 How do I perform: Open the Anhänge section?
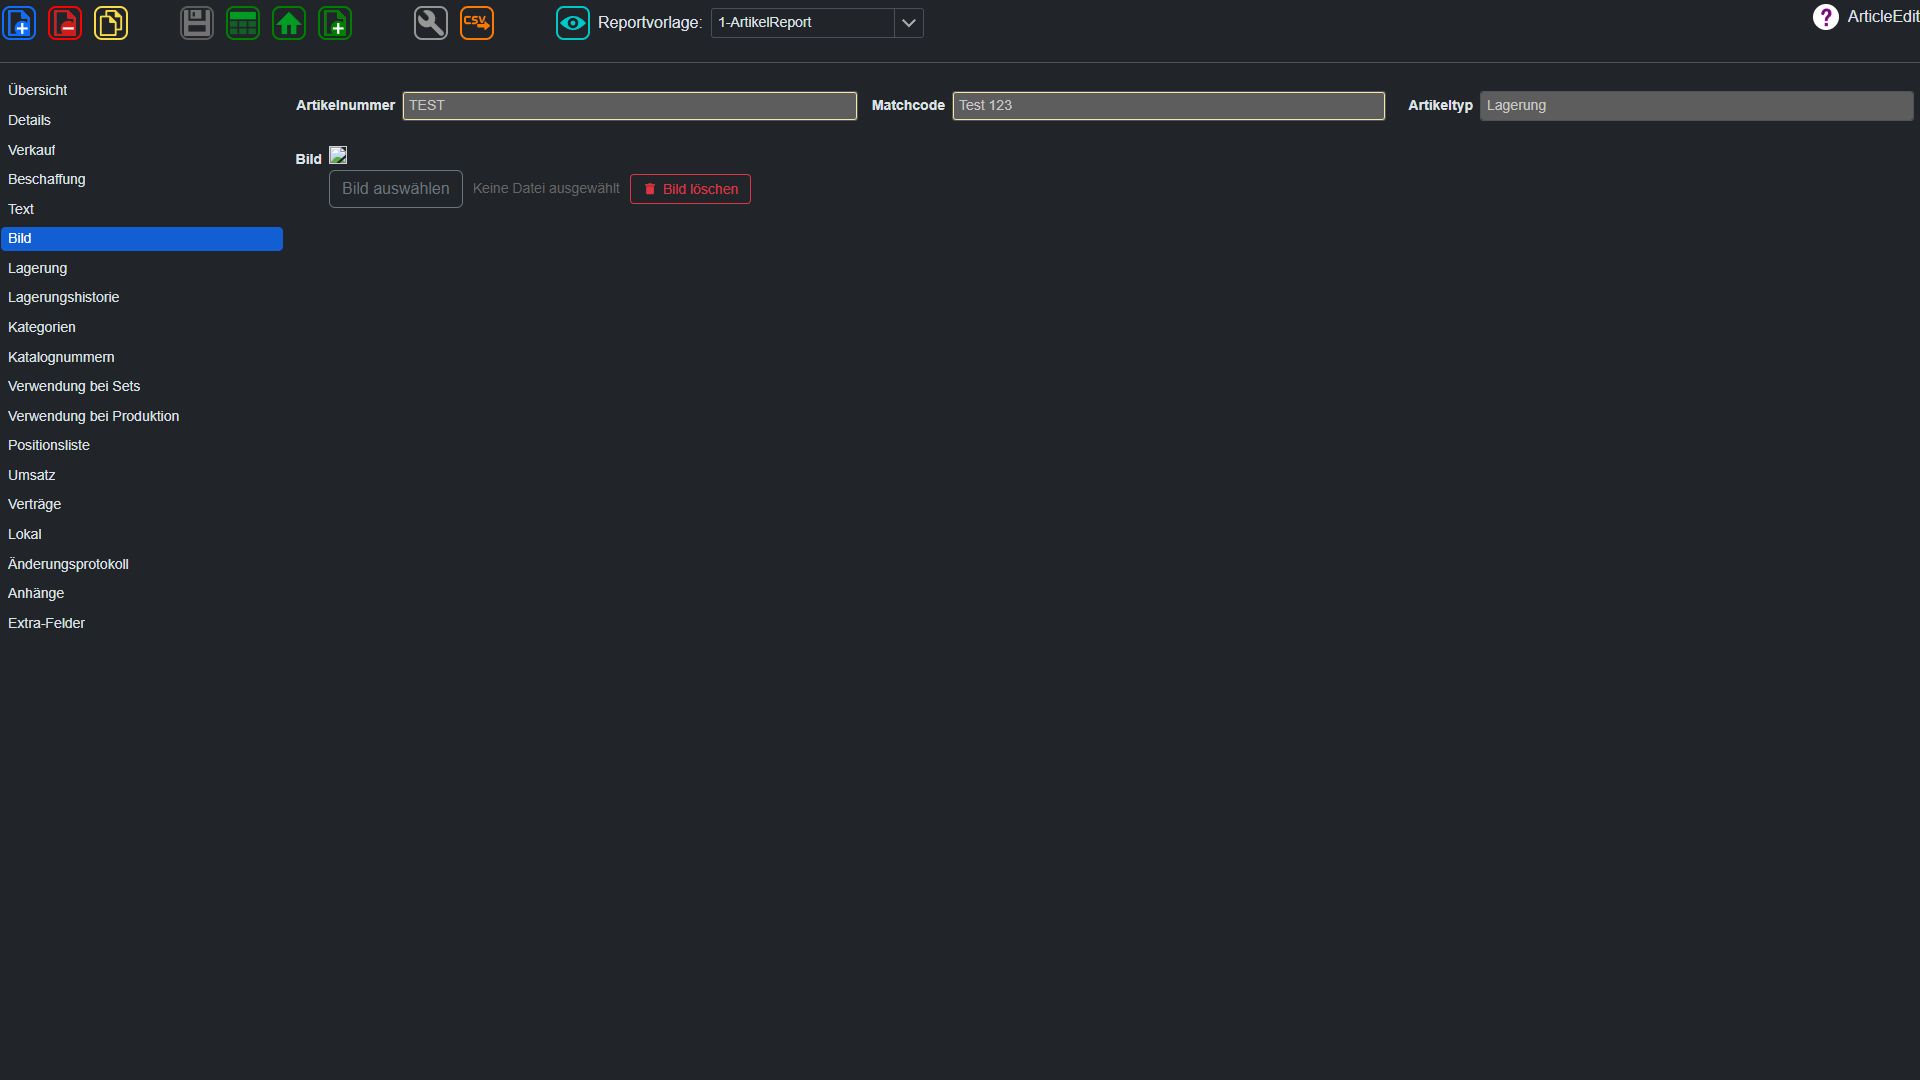click(x=142, y=593)
